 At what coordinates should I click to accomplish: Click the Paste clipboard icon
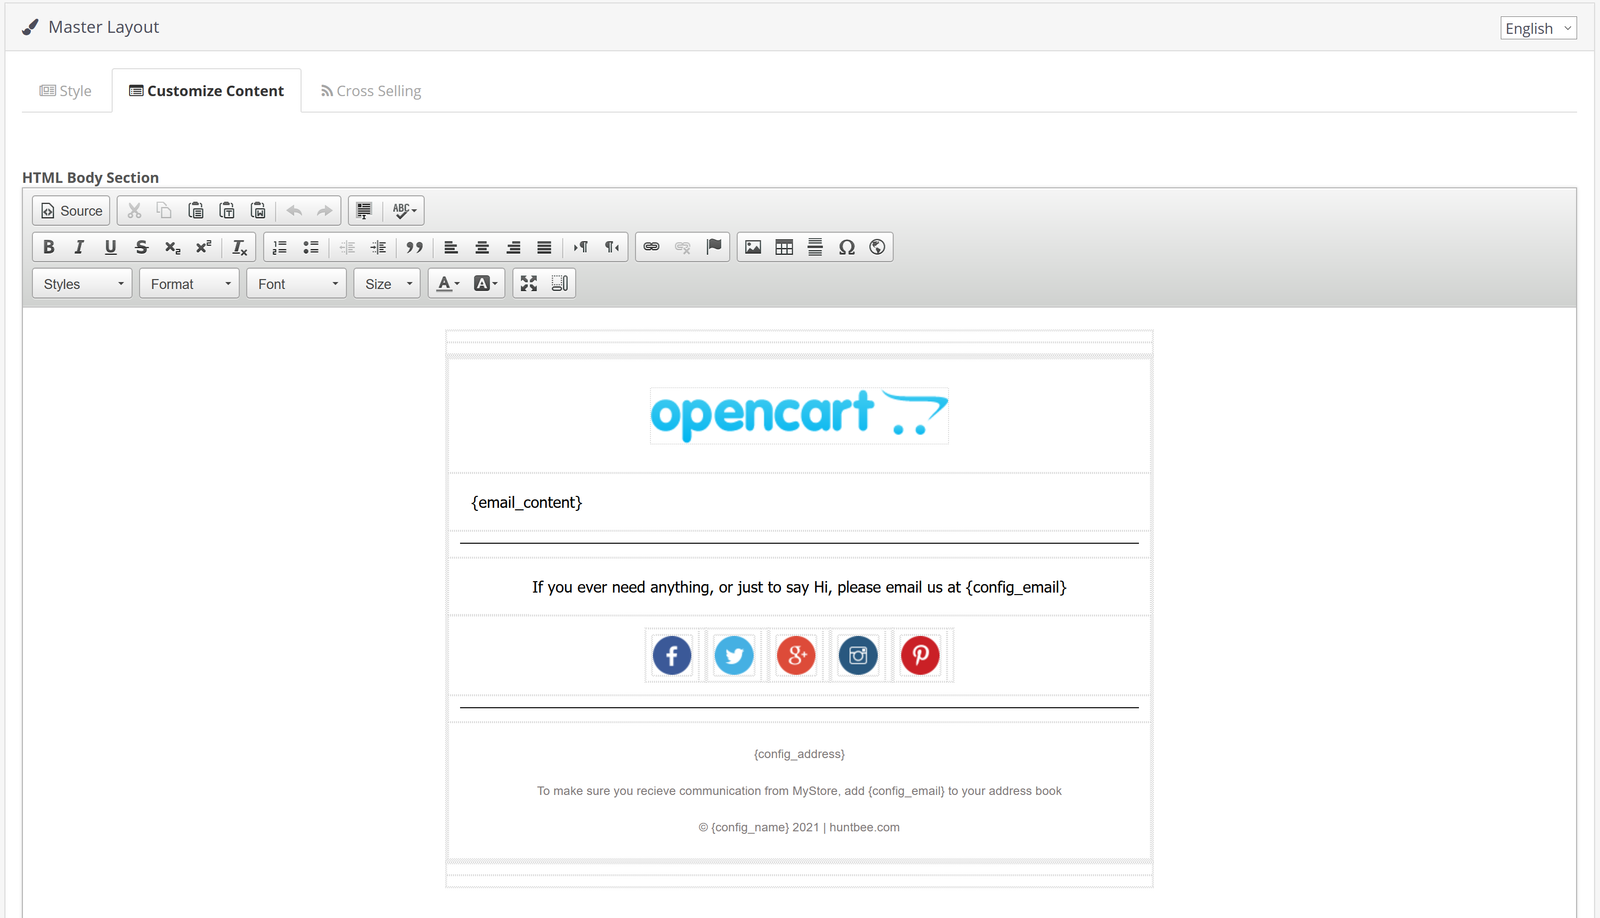pos(196,211)
